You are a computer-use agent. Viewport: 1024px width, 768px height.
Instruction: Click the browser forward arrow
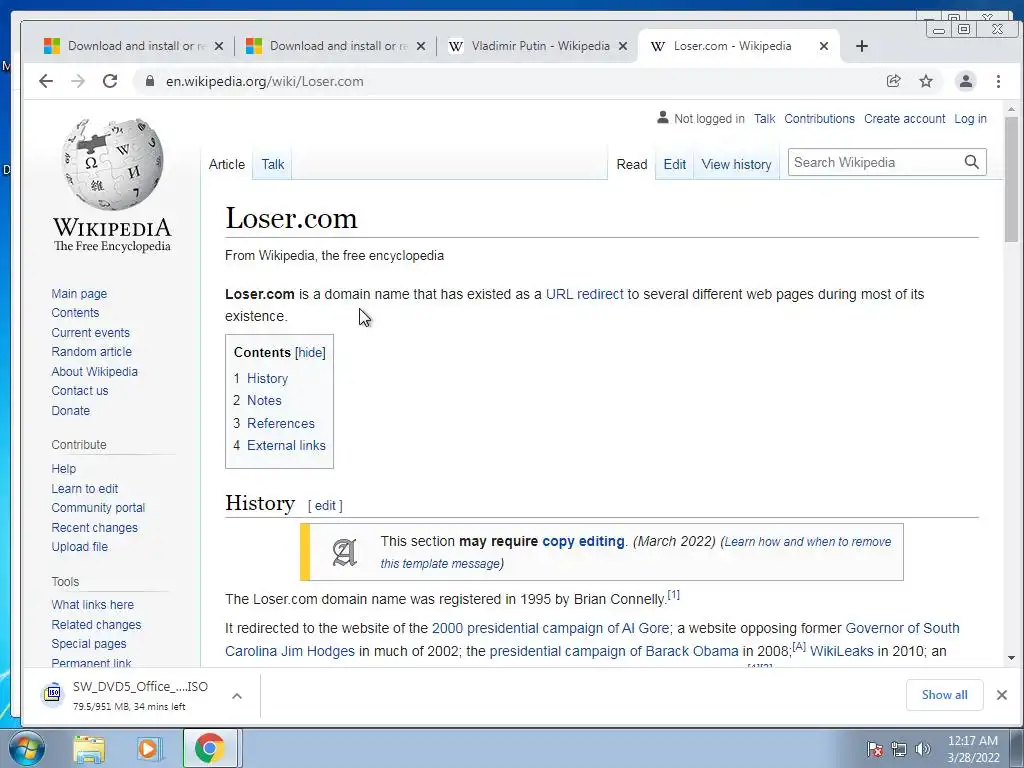click(78, 81)
